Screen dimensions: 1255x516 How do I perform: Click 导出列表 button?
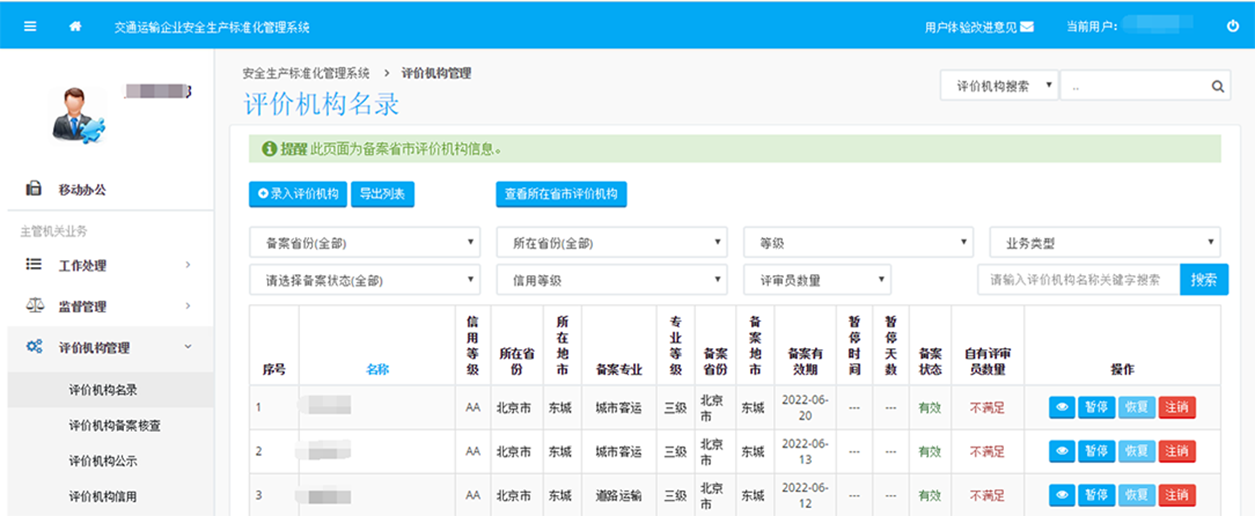click(382, 194)
